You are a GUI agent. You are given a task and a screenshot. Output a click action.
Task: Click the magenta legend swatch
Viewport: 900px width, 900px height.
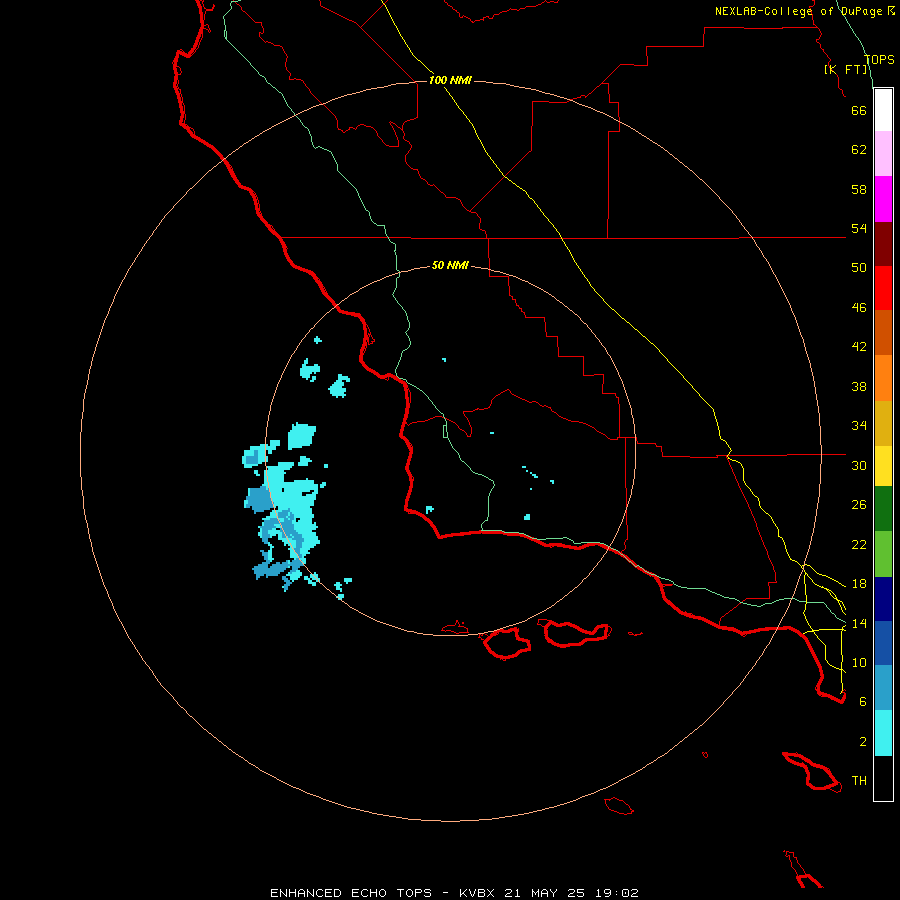883,199
